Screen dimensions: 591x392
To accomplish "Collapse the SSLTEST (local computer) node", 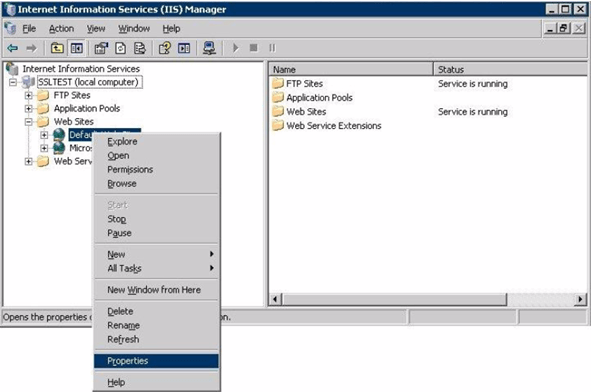I will 13,82.
